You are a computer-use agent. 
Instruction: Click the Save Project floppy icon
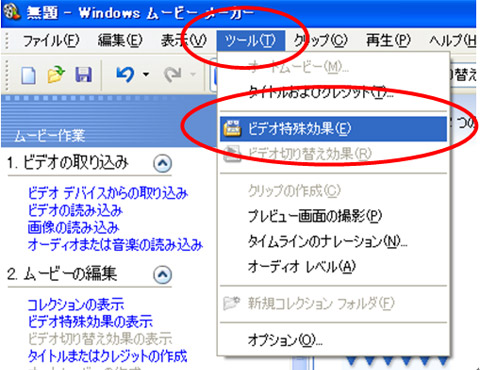tap(83, 75)
